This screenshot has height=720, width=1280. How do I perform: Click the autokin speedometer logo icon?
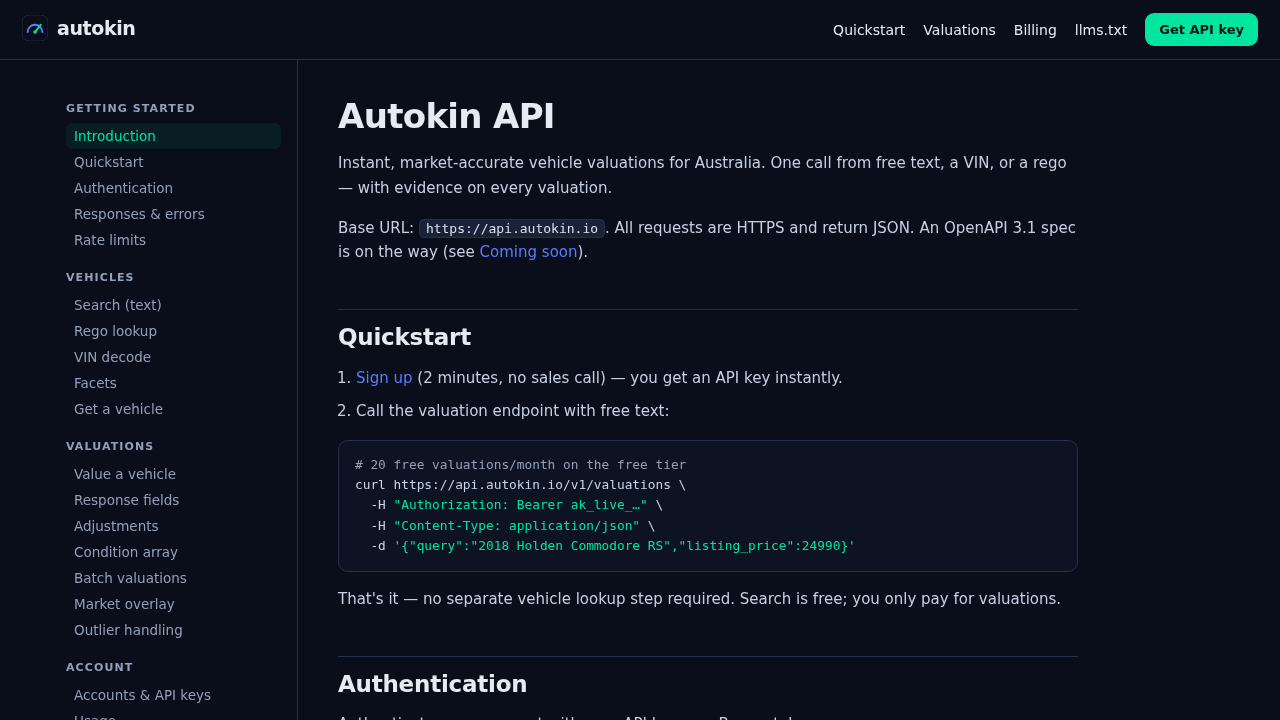point(35,28)
